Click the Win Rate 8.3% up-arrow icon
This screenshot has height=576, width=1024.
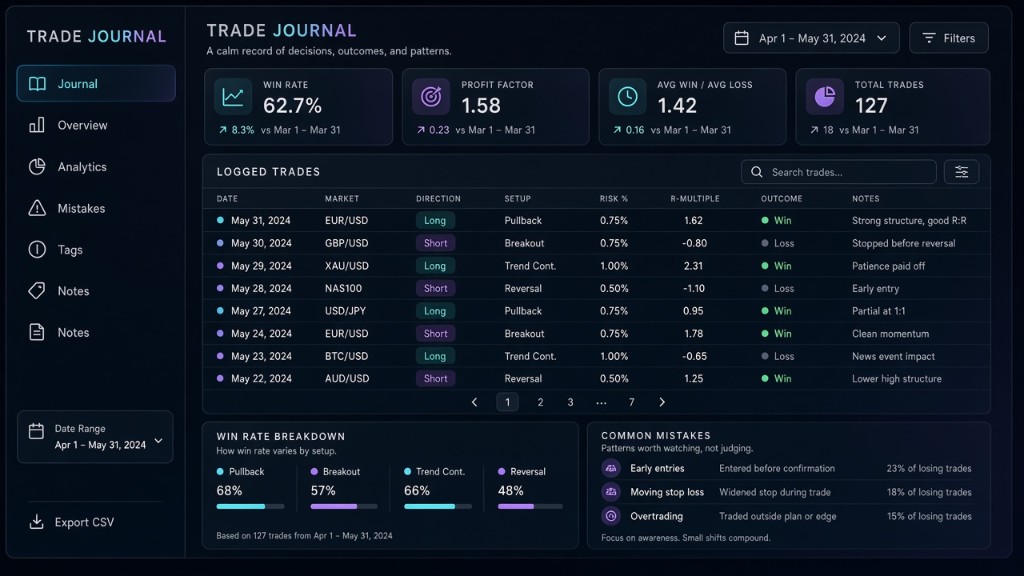pyautogui.click(x=223, y=130)
